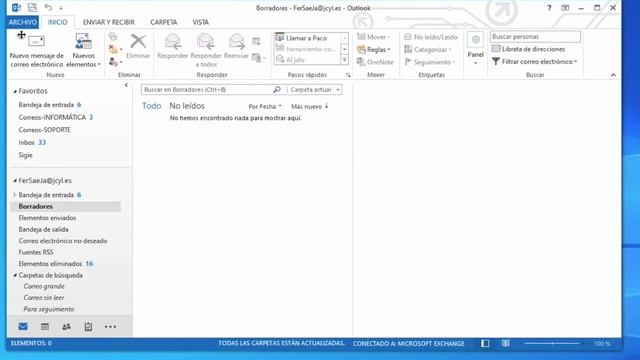Open Libreta de direcciones

[x=528, y=49]
